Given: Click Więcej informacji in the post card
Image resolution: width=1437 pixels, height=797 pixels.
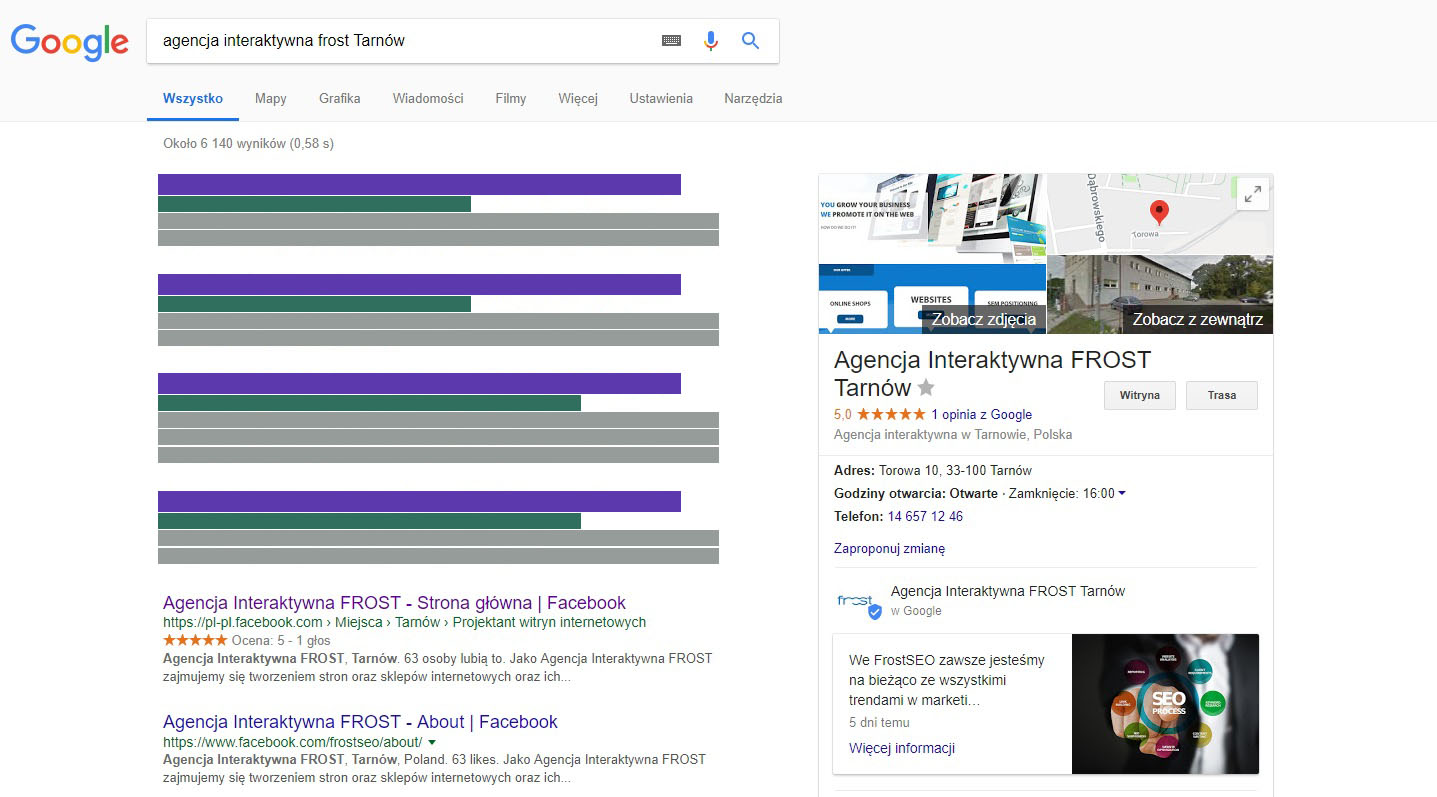Looking at the screenshot, I should (902, 747).
